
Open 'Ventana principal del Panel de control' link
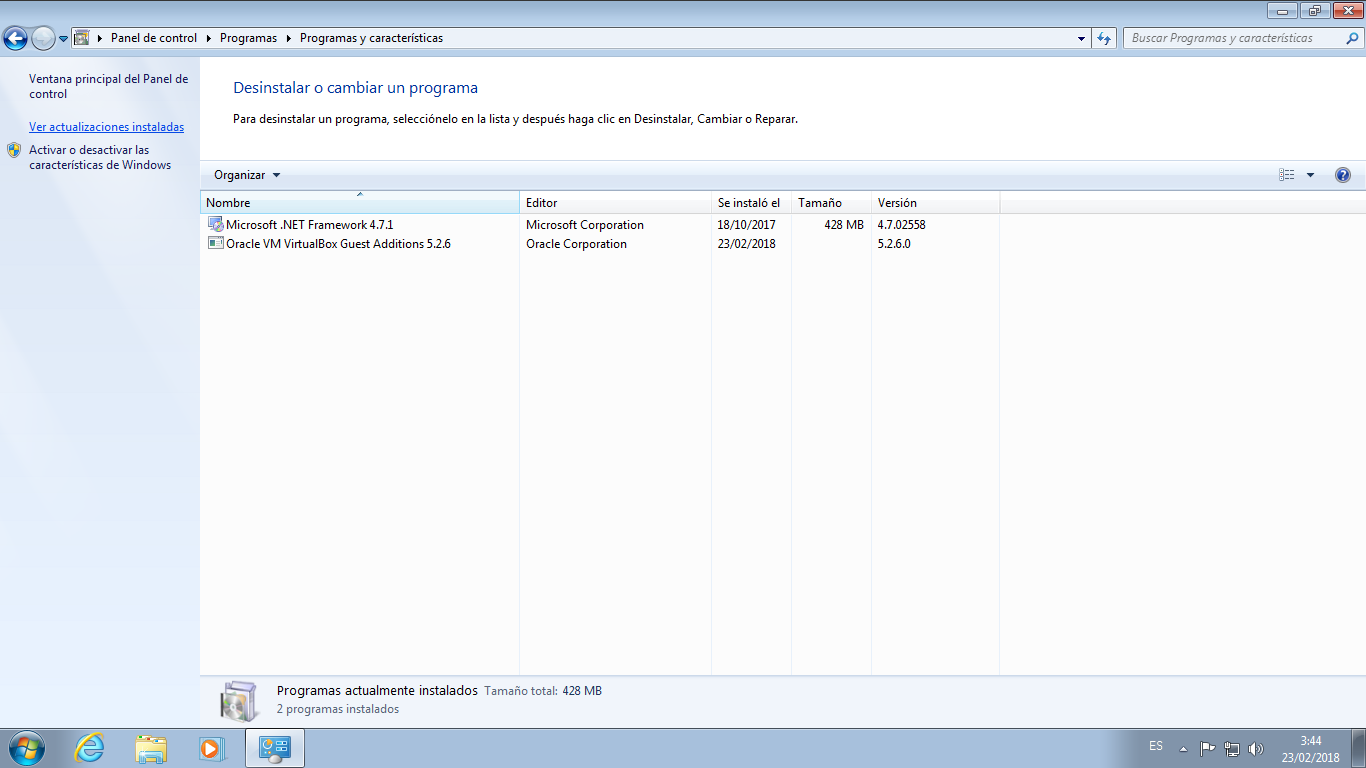tap(108, 86)
